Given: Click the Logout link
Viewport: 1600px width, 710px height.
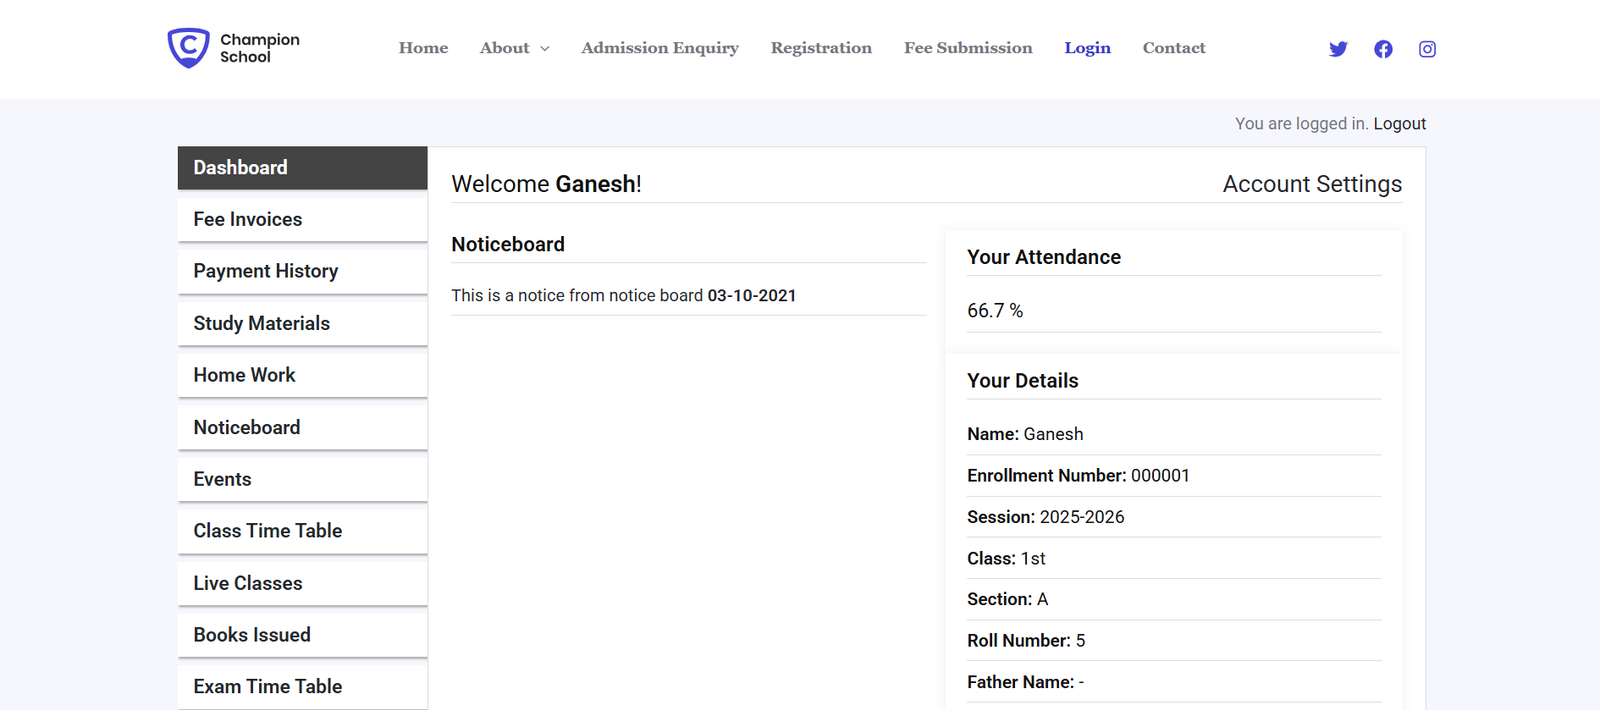Looking at the screenshot, I should [1399, 124].
